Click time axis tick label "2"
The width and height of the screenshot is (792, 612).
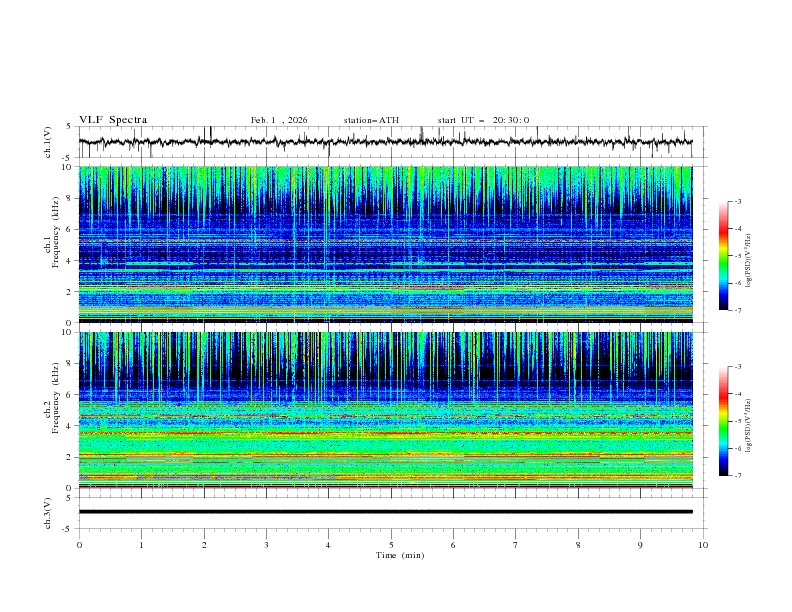pyautogui.click(x=204, y=545)
